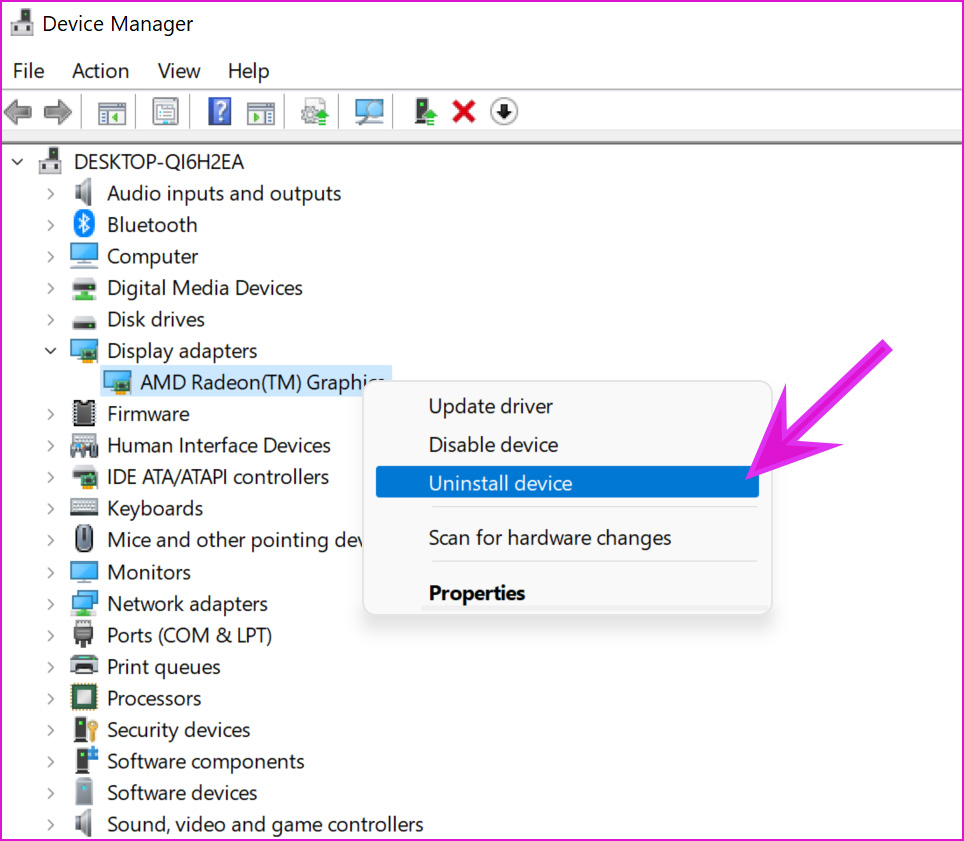Click the Bluetooth category icon
Image resolution: width=964 pixels, height=841 pixels.
pyautogui.click(x=84, y=224)
